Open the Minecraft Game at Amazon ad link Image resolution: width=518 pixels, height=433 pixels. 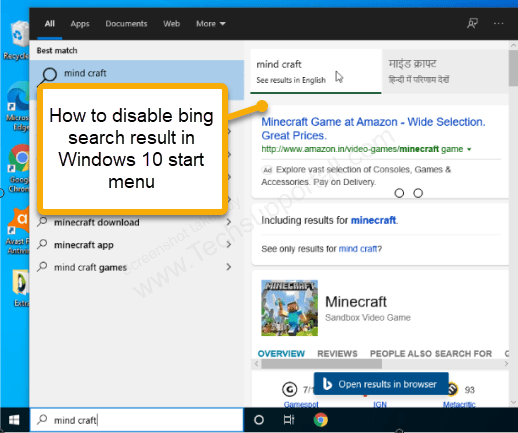(x=373, y=129)
